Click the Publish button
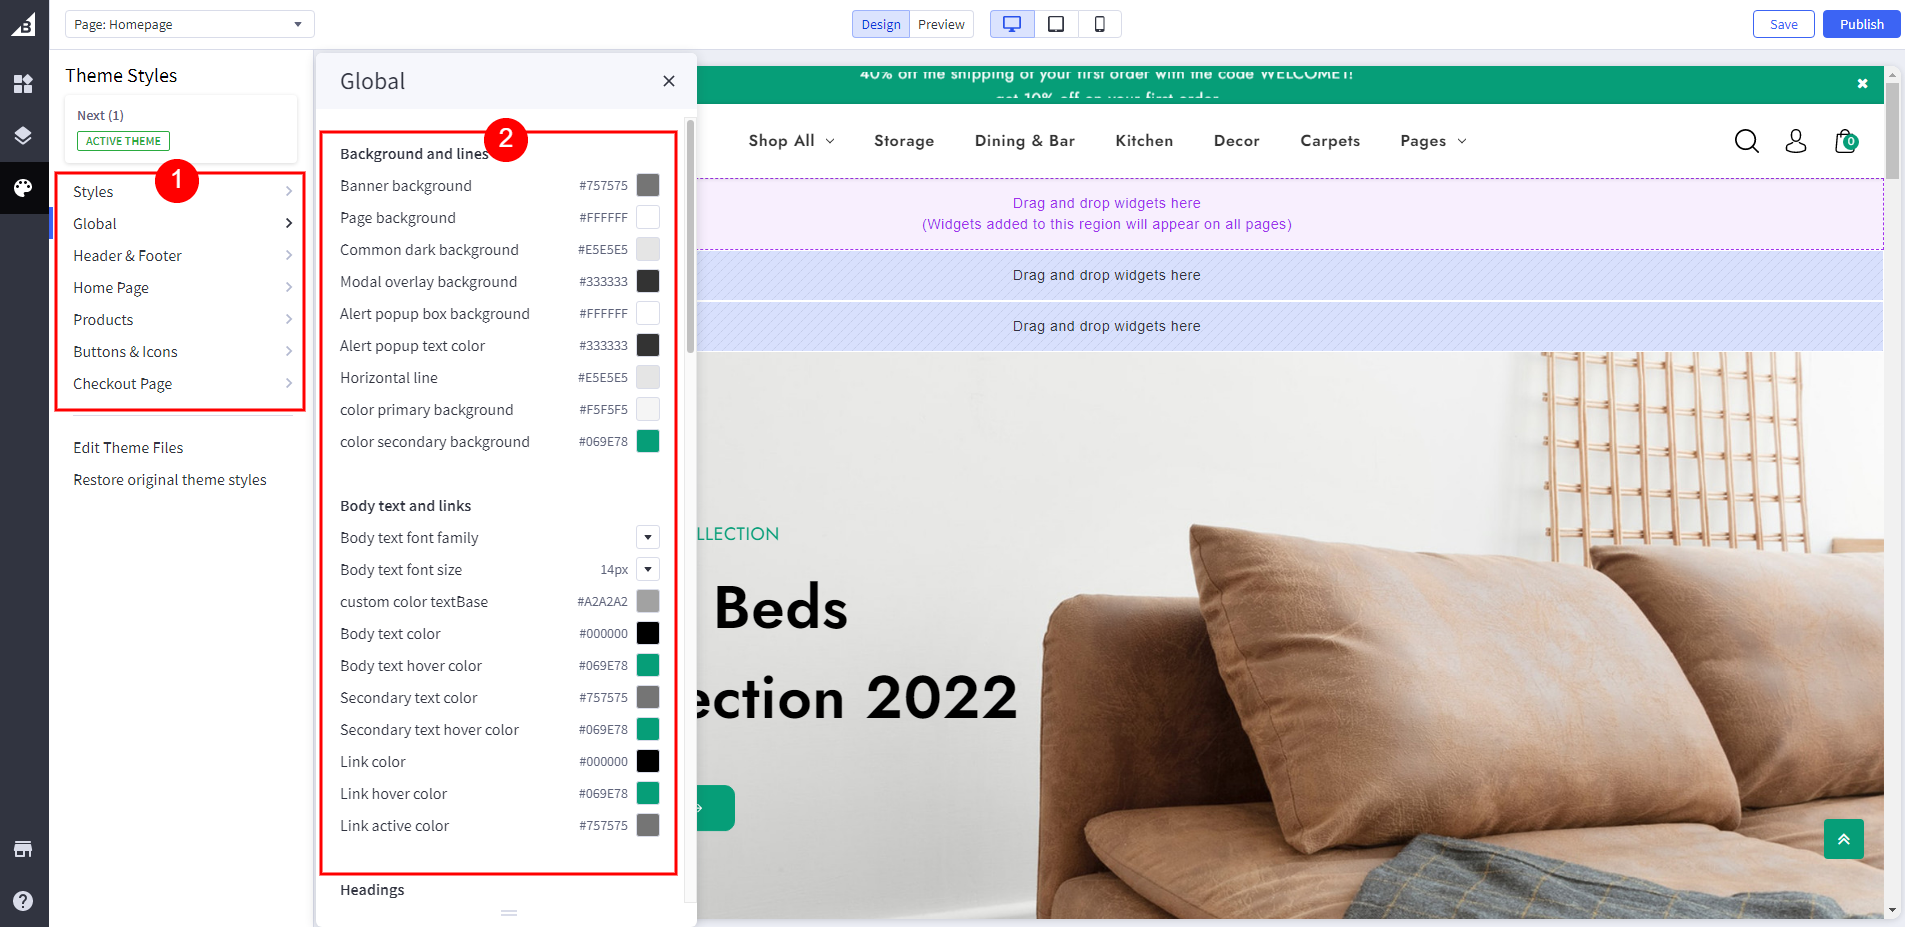 click(1861, 24)
